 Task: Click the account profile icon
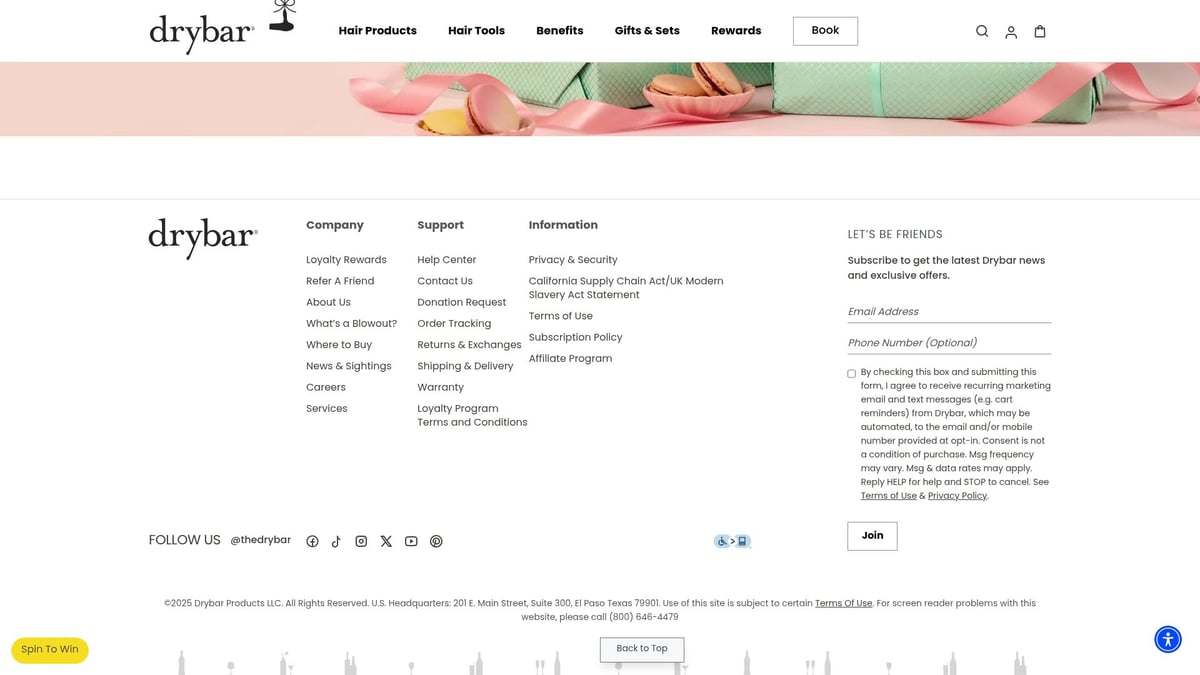(x=1011, y=32)
